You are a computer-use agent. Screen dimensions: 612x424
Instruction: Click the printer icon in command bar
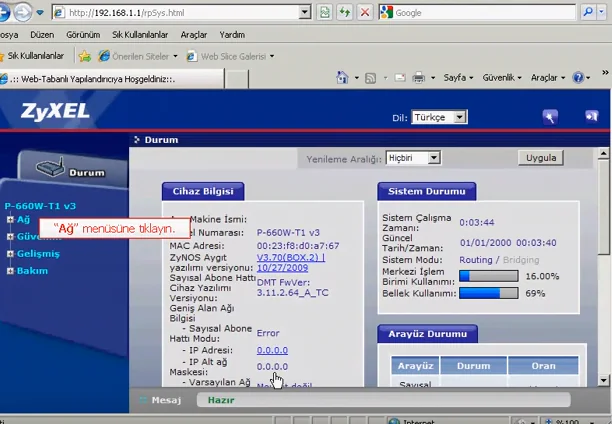point(419,77)
